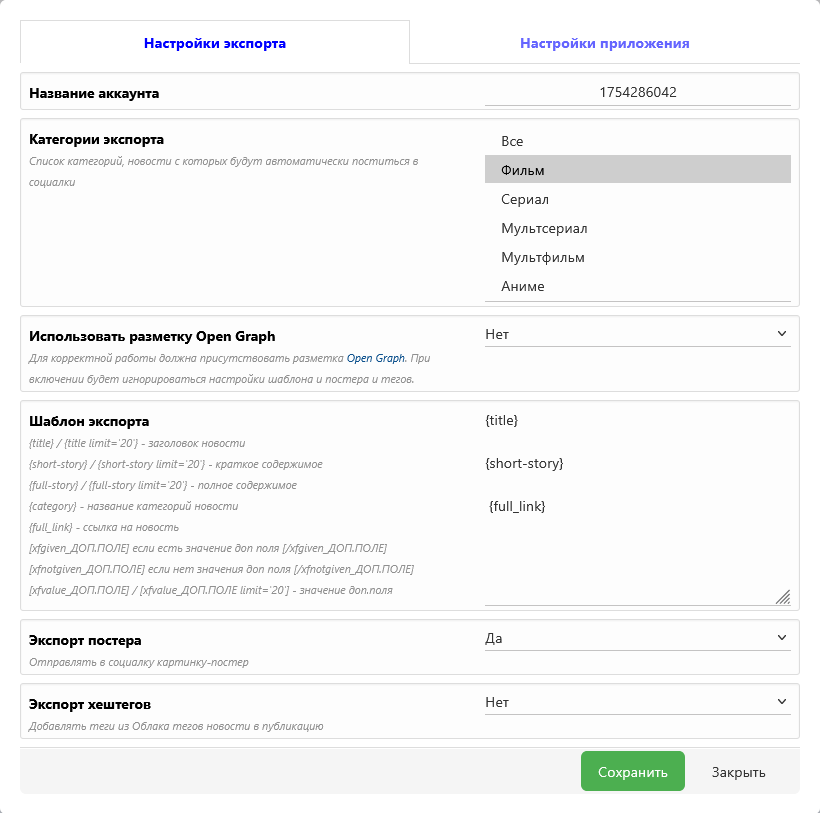820x813 pixels.
Task: Grab the textarea resize handle icon
Action: tap(782, 597)
